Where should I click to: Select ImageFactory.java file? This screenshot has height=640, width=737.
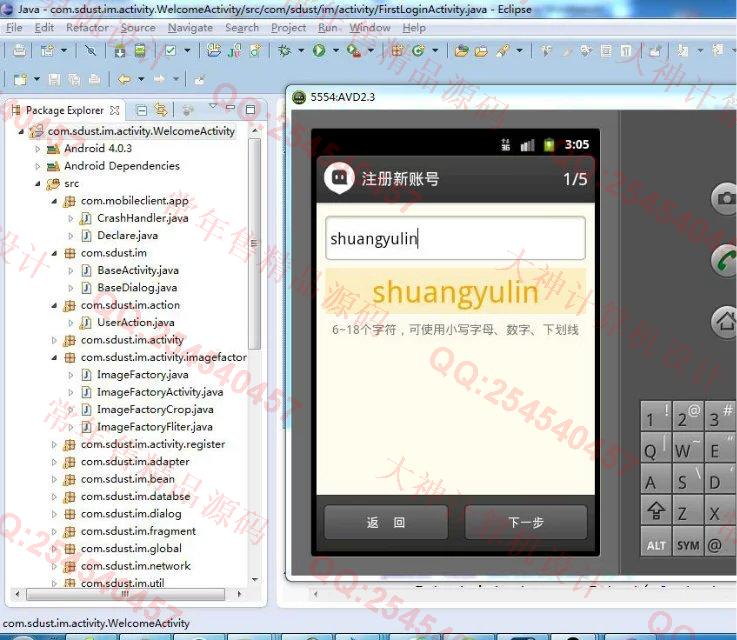[142, 375]
